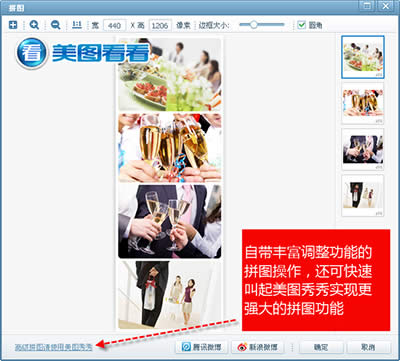This screenshot has height=361, width=400.
Task: Click the zoom in magnifier icon
Action: point(34,25)
